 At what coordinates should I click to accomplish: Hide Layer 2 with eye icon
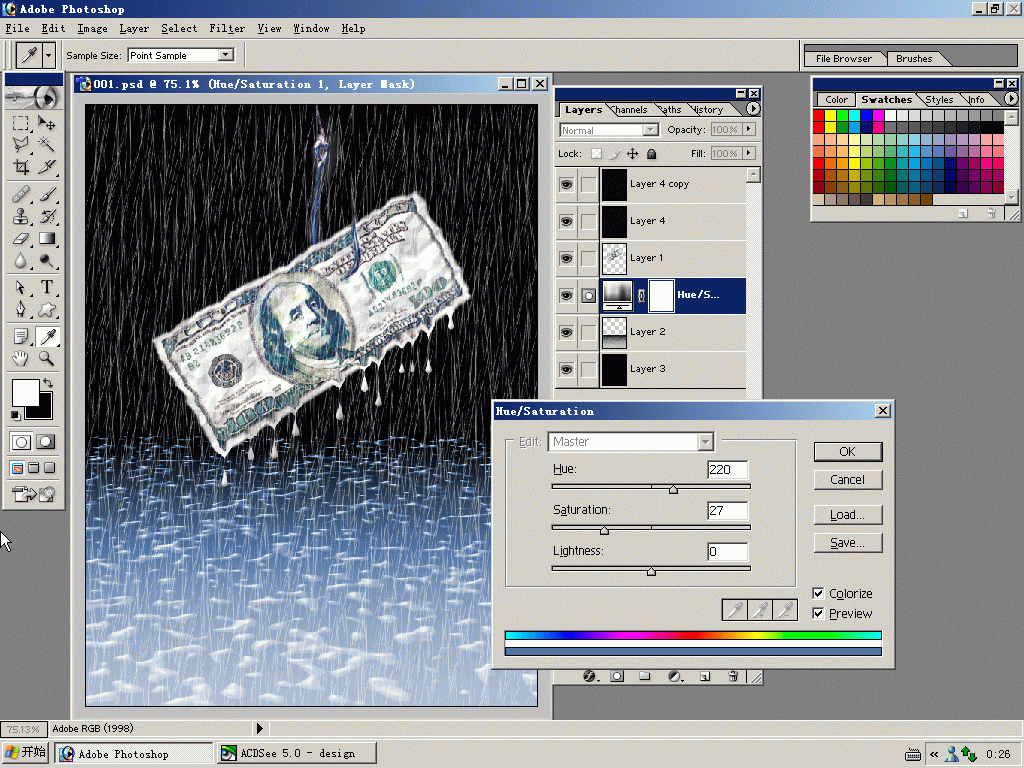point(566,332)
